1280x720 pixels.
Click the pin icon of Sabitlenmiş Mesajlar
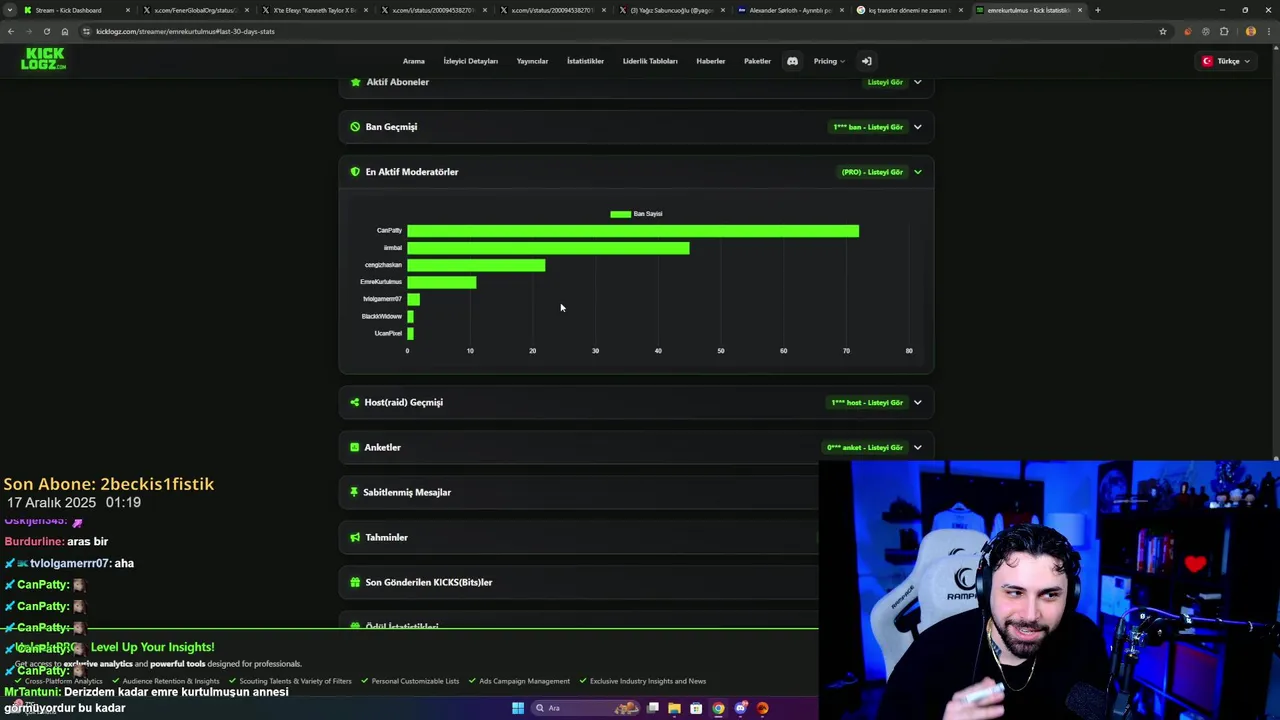355,492
